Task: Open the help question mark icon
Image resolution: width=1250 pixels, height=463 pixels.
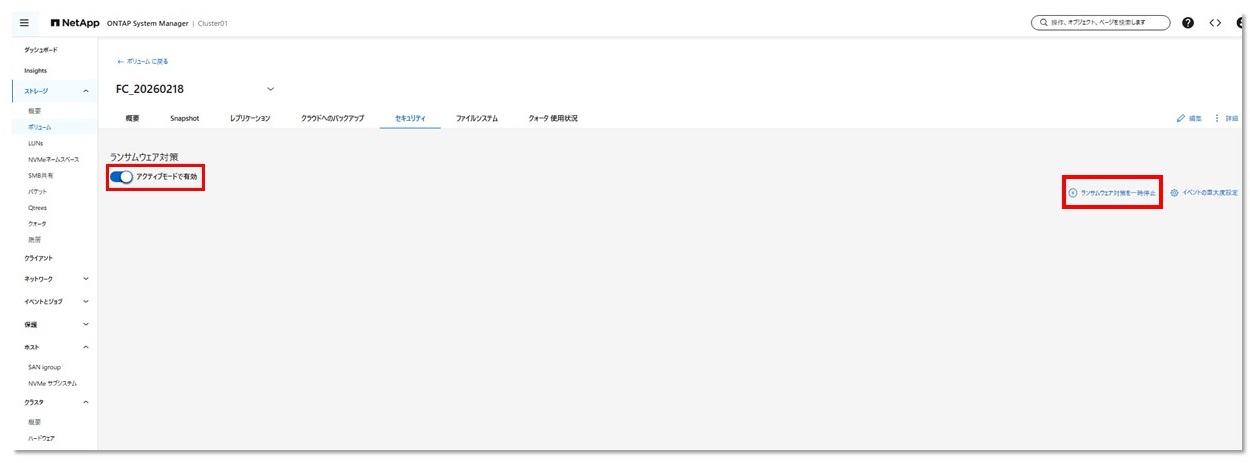Action: click(1188, 22)
